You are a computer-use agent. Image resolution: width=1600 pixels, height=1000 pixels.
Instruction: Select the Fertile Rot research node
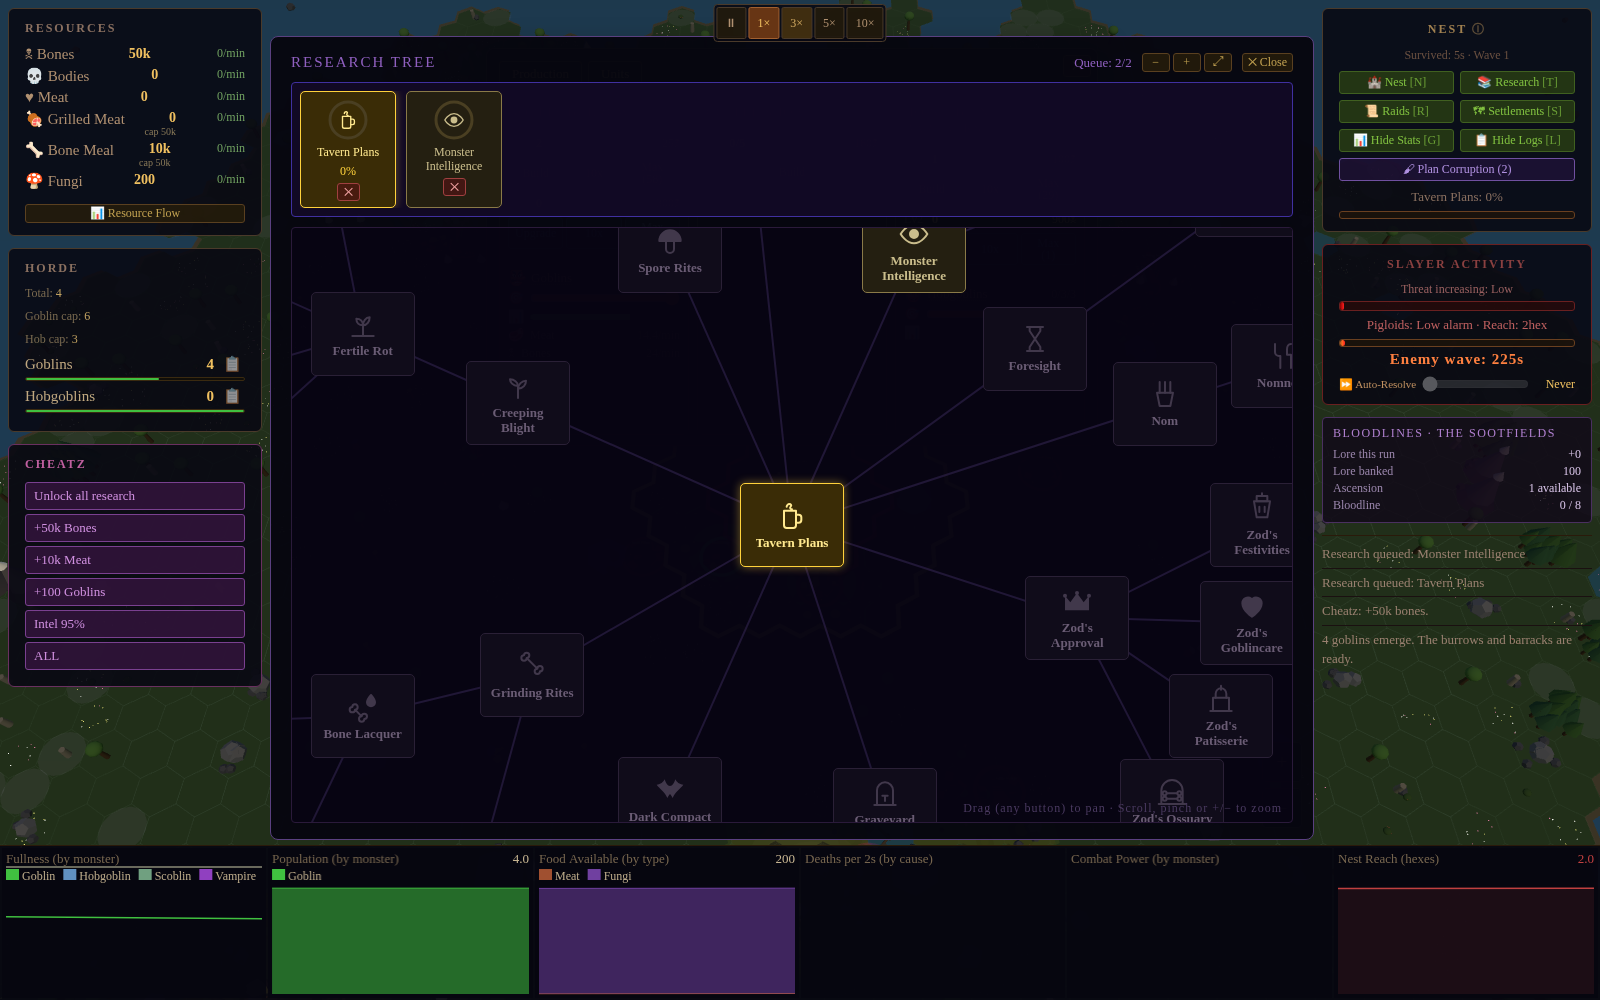[363, 334]
